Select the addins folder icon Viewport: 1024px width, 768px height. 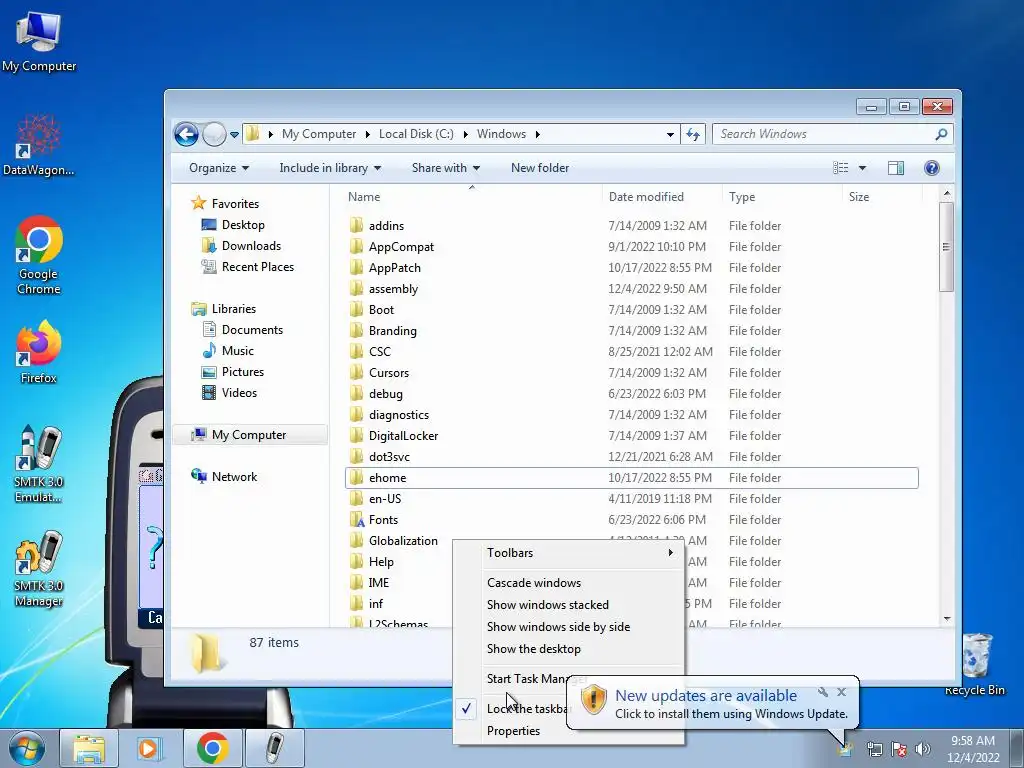click(x=356, y=225)
